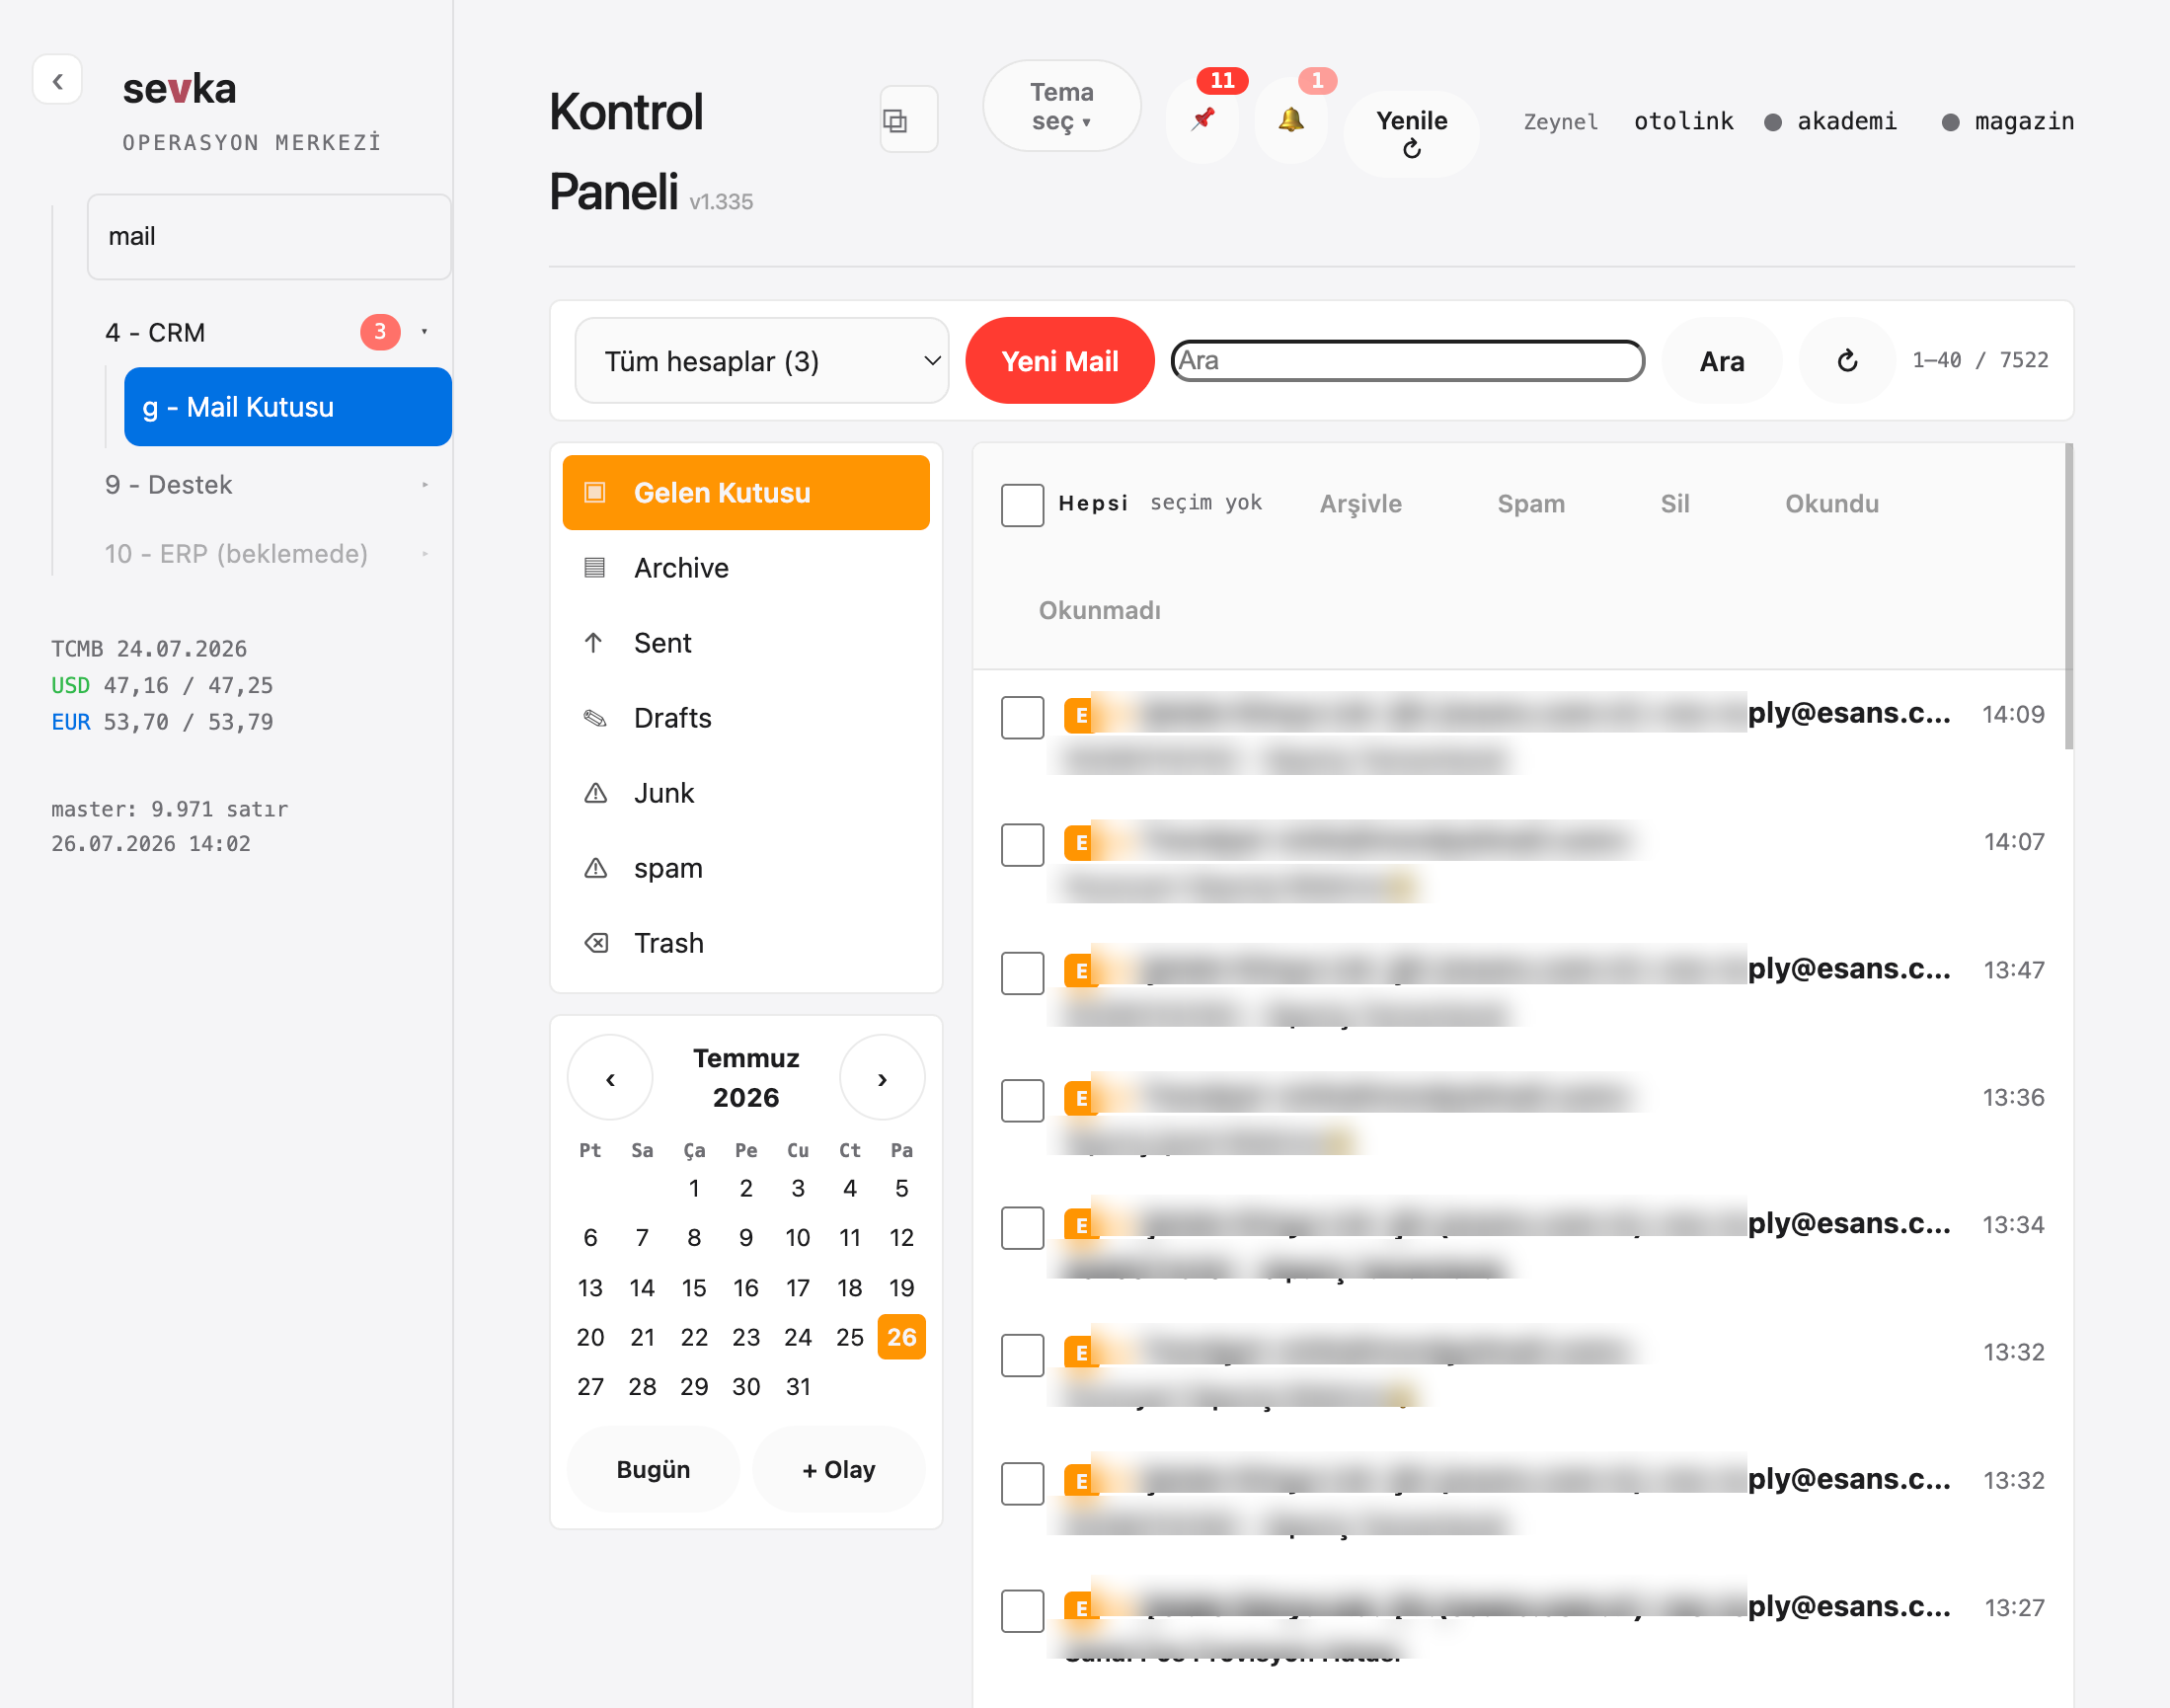Image resolution: width=2170 pixels, height=1708 pixels.
Task: Check the mail received at 14:07
Action: point(1022,845)
